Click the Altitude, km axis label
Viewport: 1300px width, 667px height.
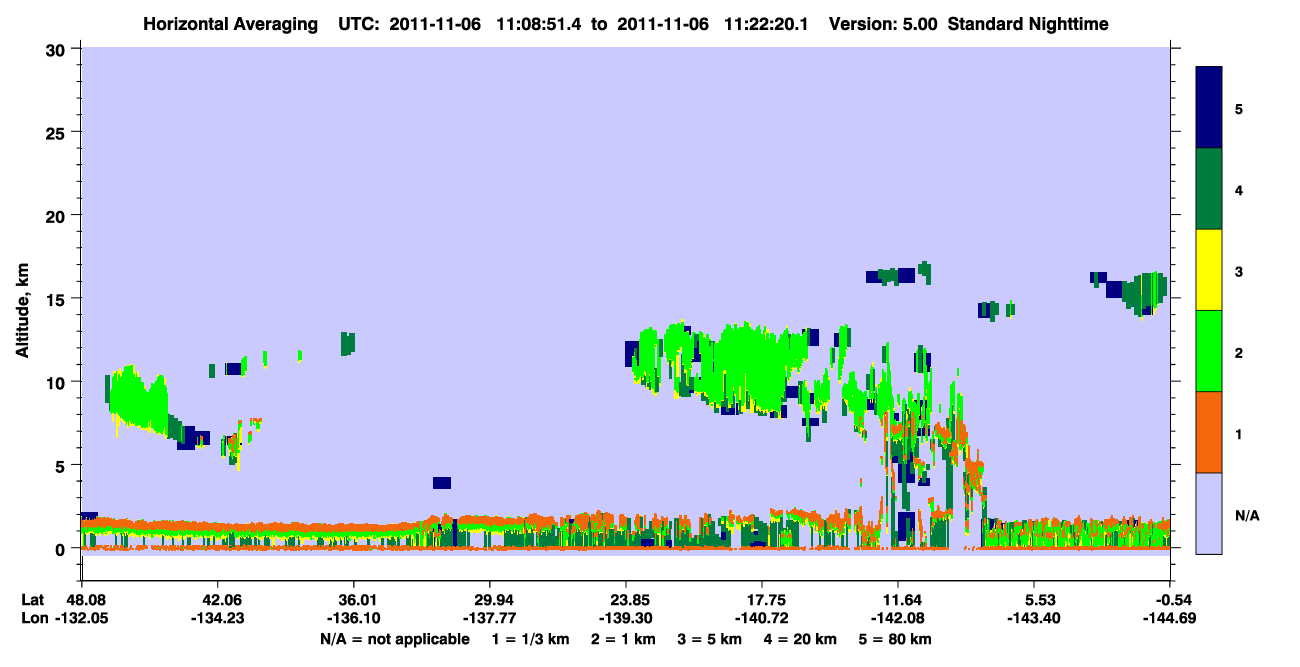pyautogui.click(x=21, y=298)
